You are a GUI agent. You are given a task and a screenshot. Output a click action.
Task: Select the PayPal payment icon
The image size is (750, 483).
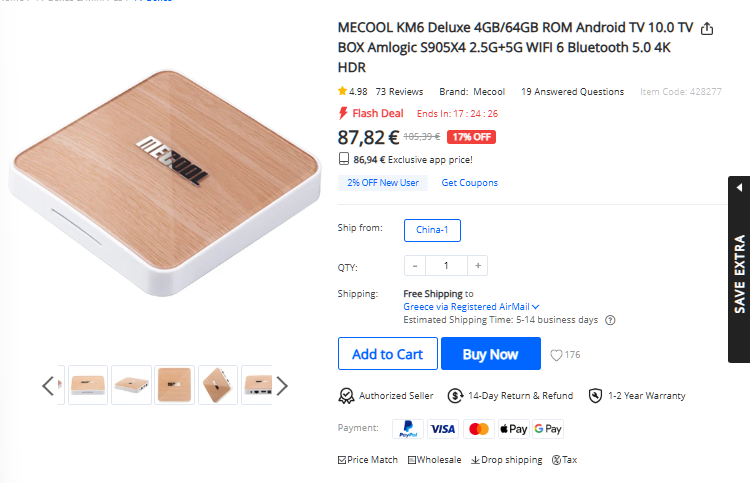(x=408, y=429)
